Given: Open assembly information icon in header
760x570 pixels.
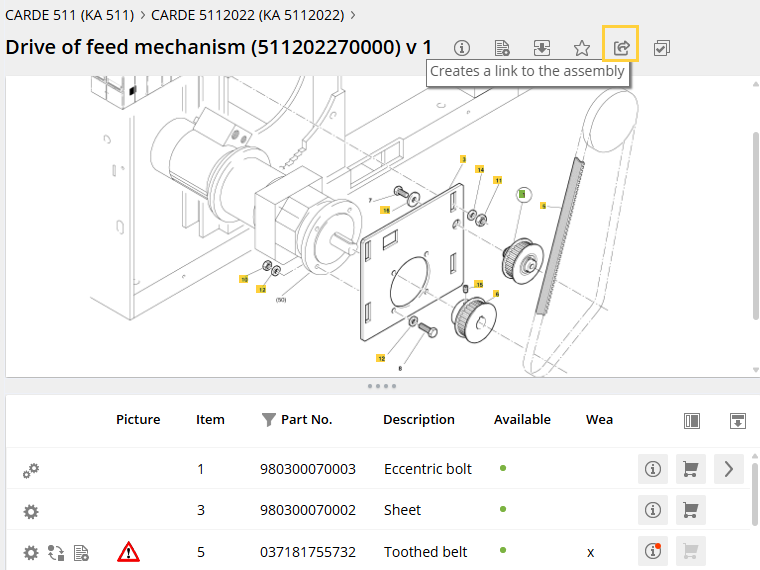Looking at the screenshot, I should pyautogui.click(x=462, y=48).
